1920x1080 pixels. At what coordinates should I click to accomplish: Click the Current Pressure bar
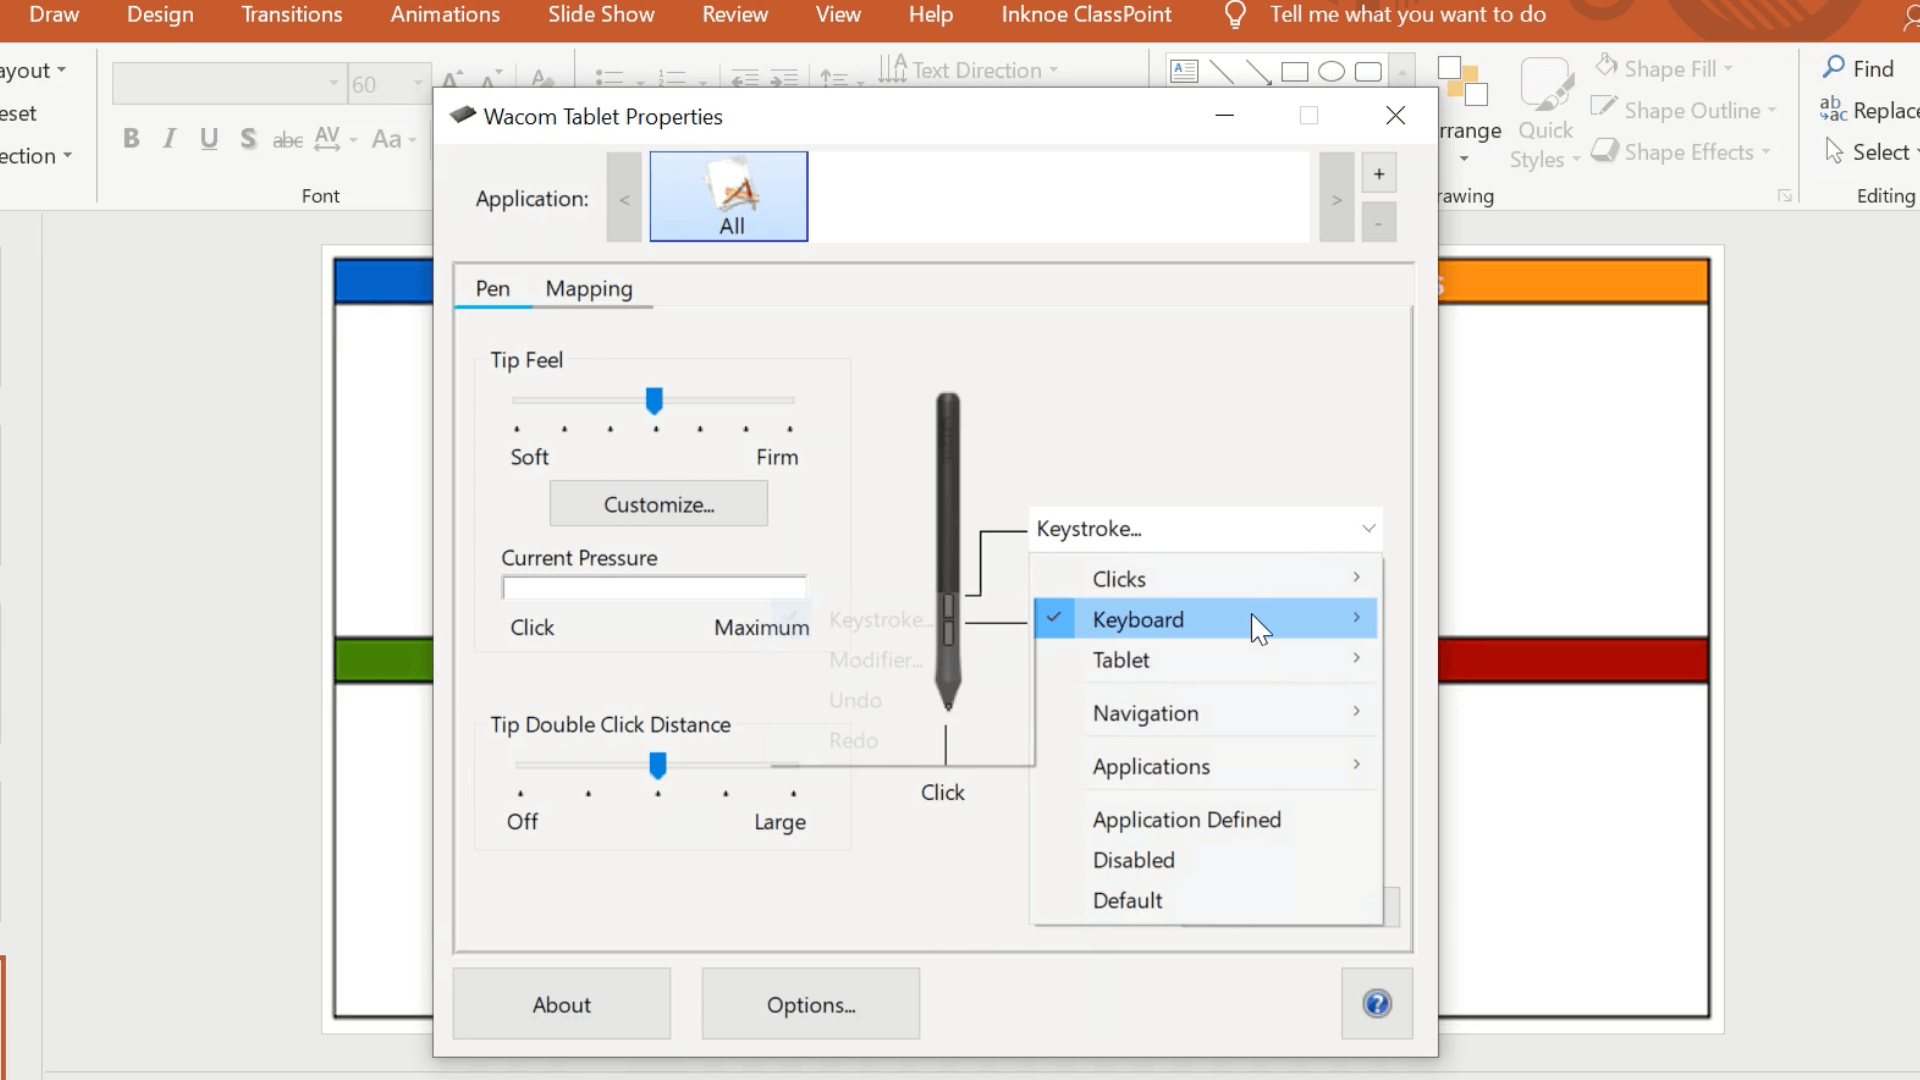click(x=654, y=588)
